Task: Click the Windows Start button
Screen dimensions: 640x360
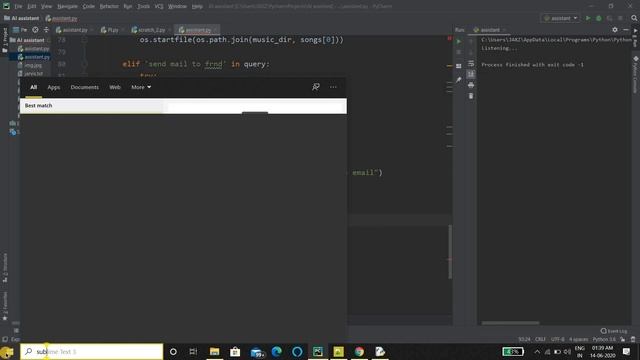Action: 7,352
